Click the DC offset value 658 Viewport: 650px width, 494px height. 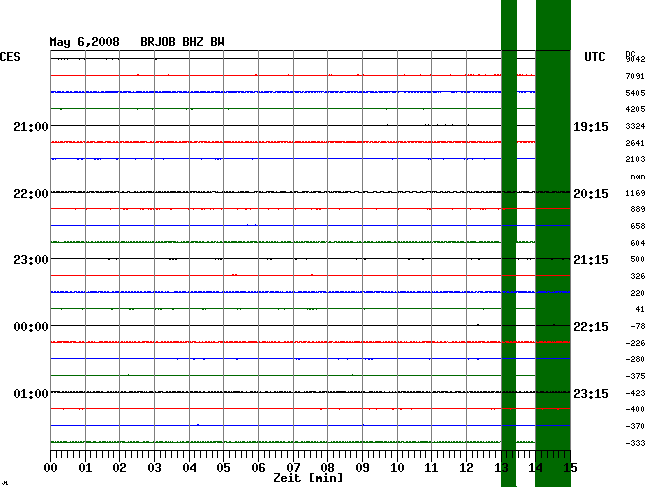[638, 226]
